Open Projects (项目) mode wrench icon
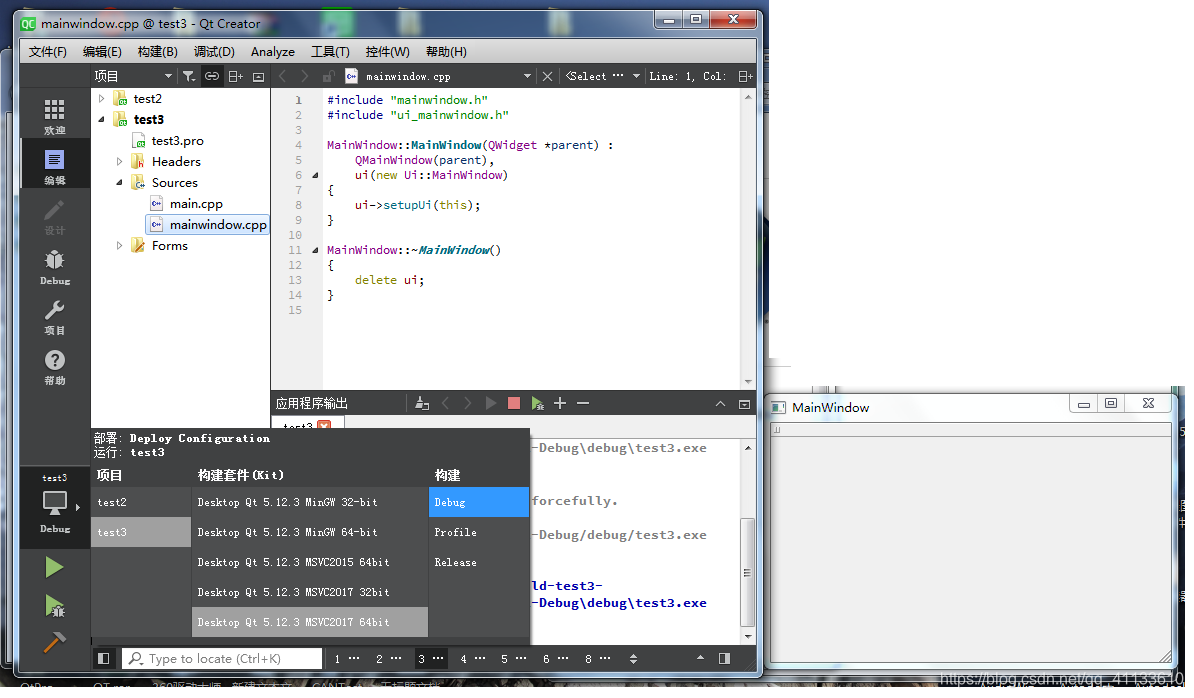Viewport: 1194px width, 698px height. click(x=54, y=317)
